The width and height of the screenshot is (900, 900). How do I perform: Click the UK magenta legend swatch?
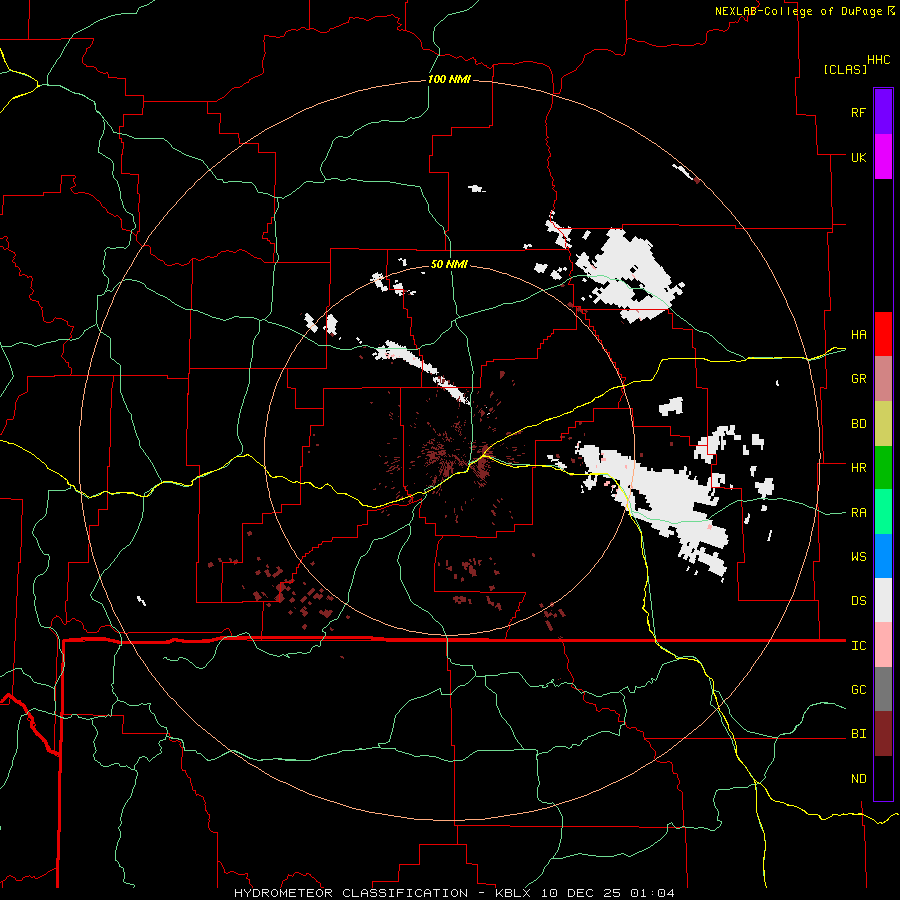point(883,157)
